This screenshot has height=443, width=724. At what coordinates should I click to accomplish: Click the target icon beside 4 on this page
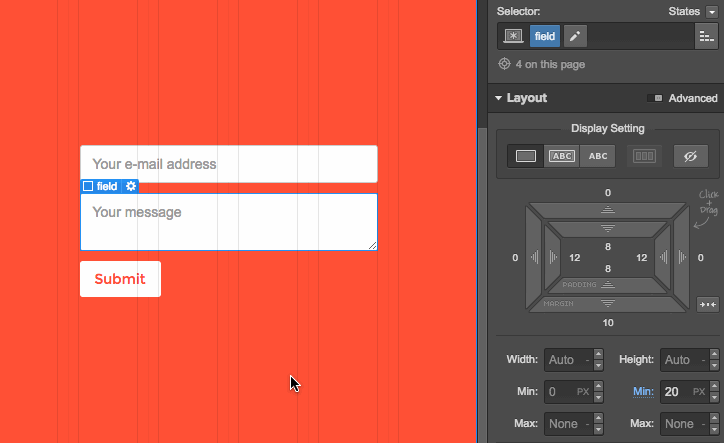[x=504, y=64]
